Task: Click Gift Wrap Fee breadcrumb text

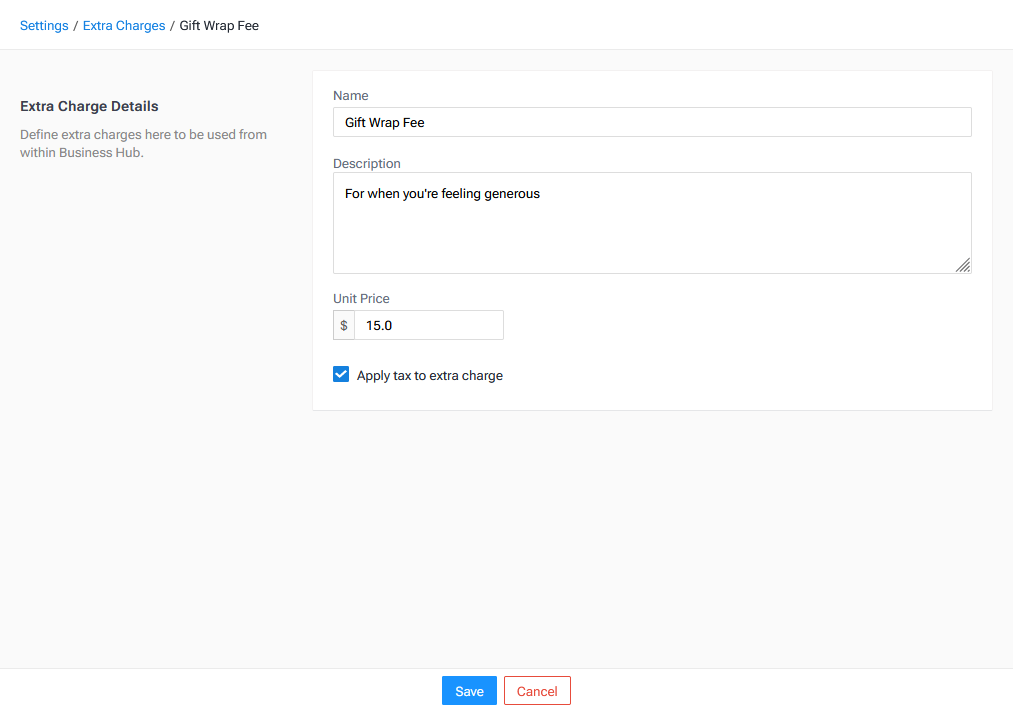Action: pos(219,26)
